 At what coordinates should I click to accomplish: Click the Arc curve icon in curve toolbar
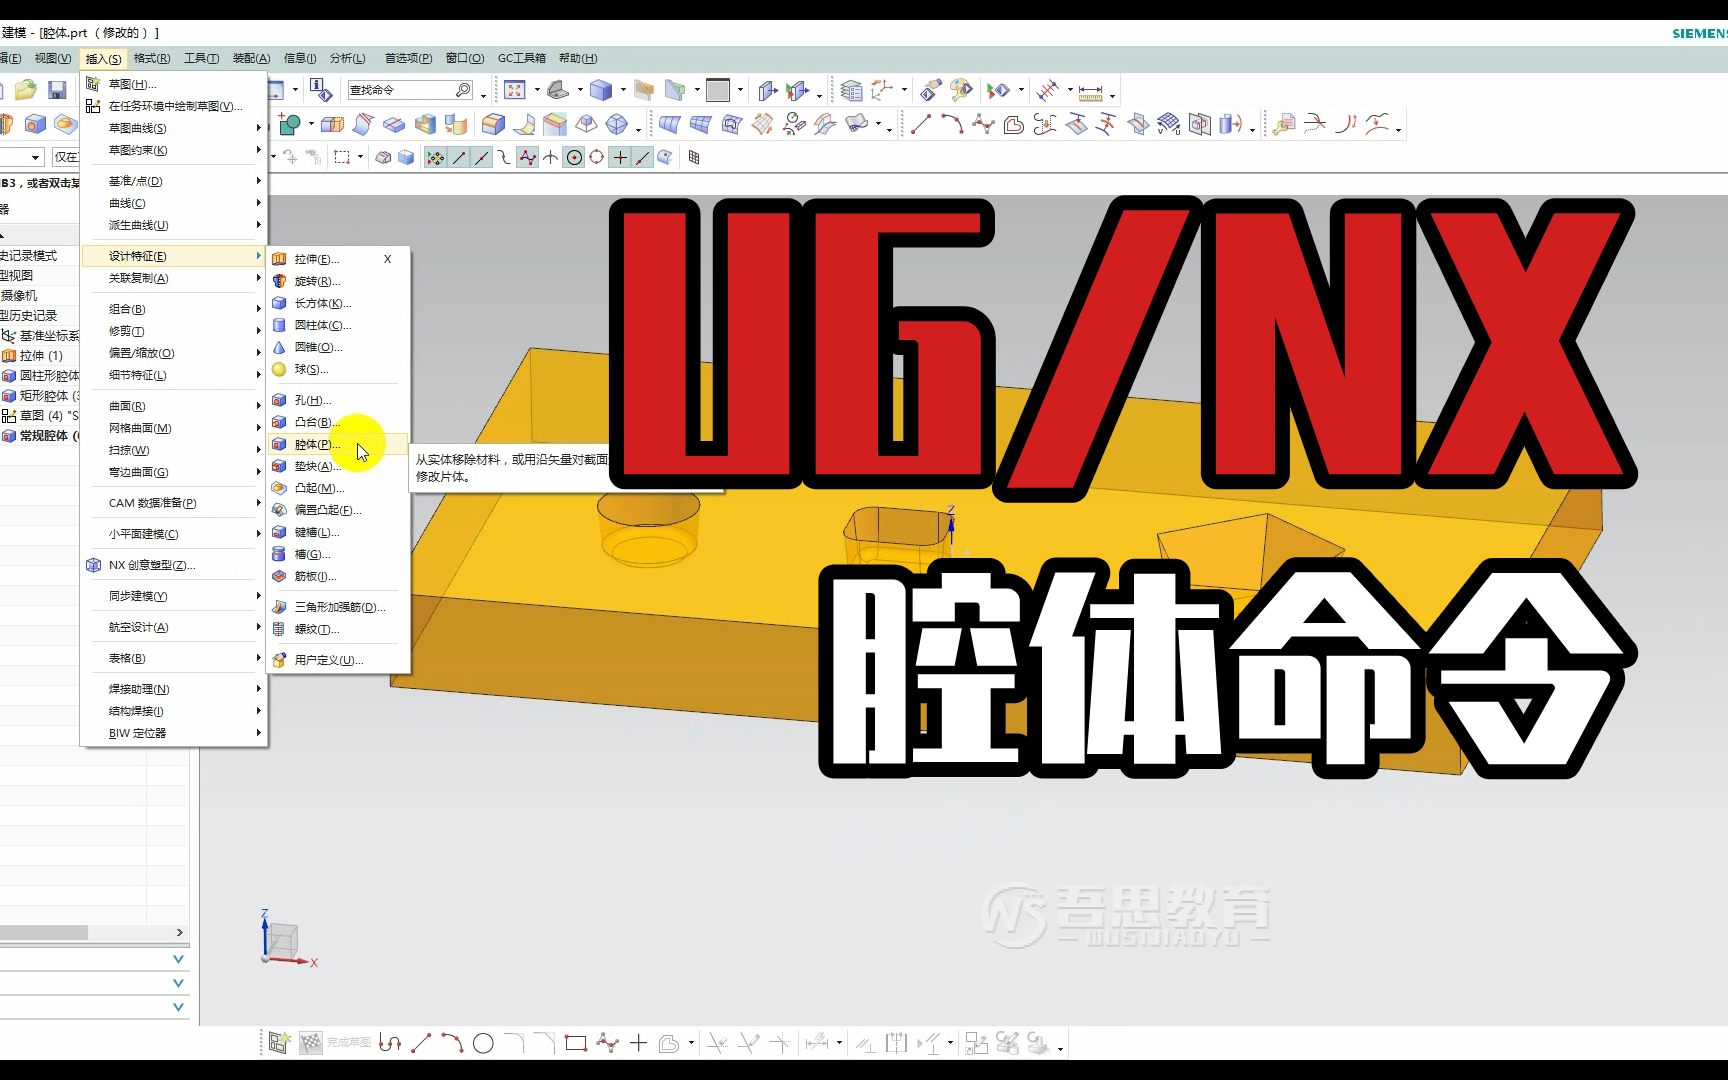pos(952,124)
